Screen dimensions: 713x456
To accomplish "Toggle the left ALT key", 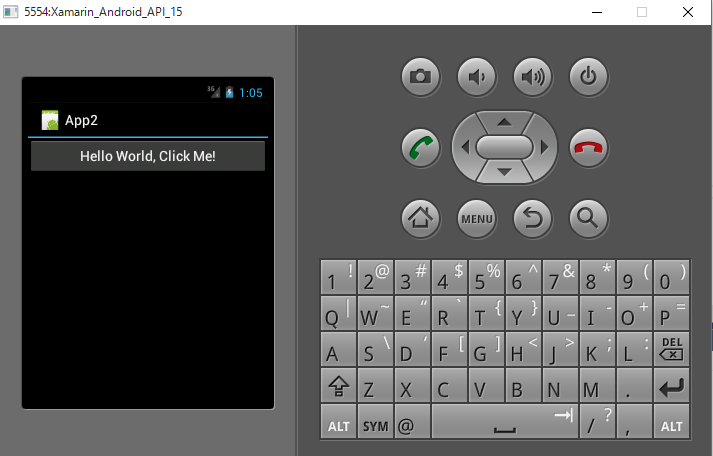I will (338, 422).
